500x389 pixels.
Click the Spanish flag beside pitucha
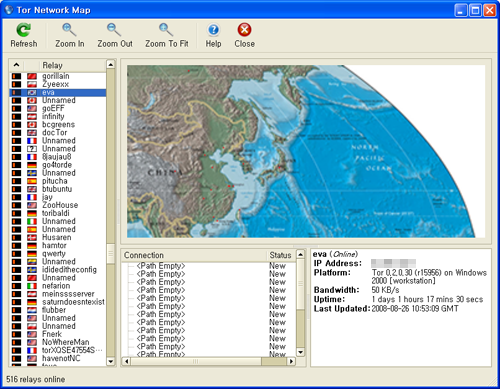32,181
